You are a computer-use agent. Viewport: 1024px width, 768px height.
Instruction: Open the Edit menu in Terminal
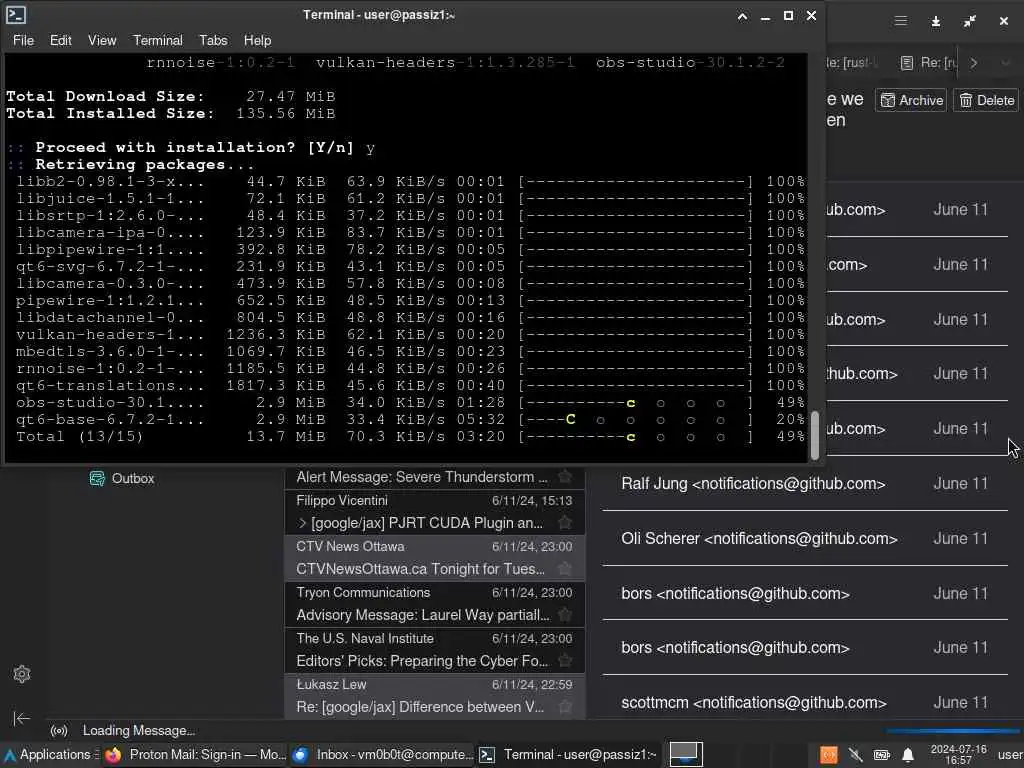tap(61, 40)
